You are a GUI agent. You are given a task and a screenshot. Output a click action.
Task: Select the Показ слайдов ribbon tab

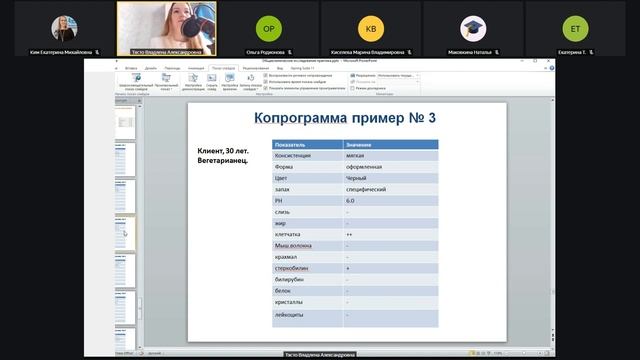pos(223,68)
